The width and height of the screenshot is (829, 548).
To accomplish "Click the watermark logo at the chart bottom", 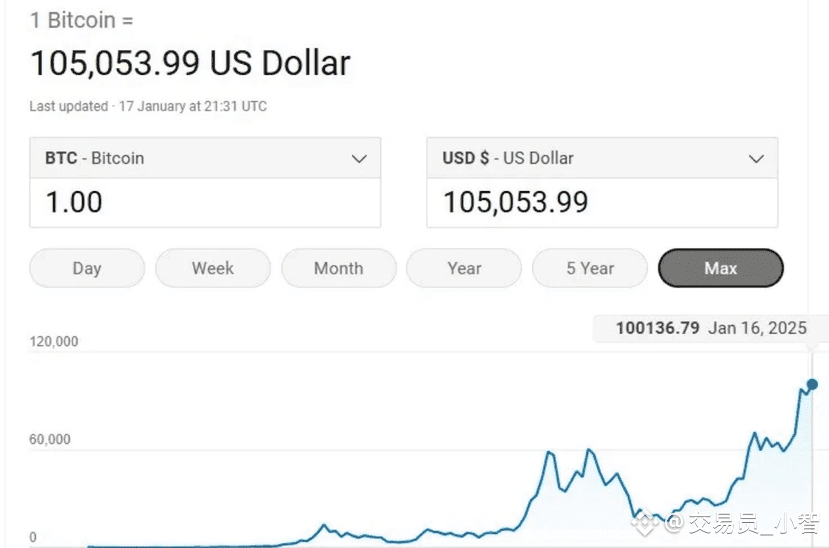I will pos(648,521).
